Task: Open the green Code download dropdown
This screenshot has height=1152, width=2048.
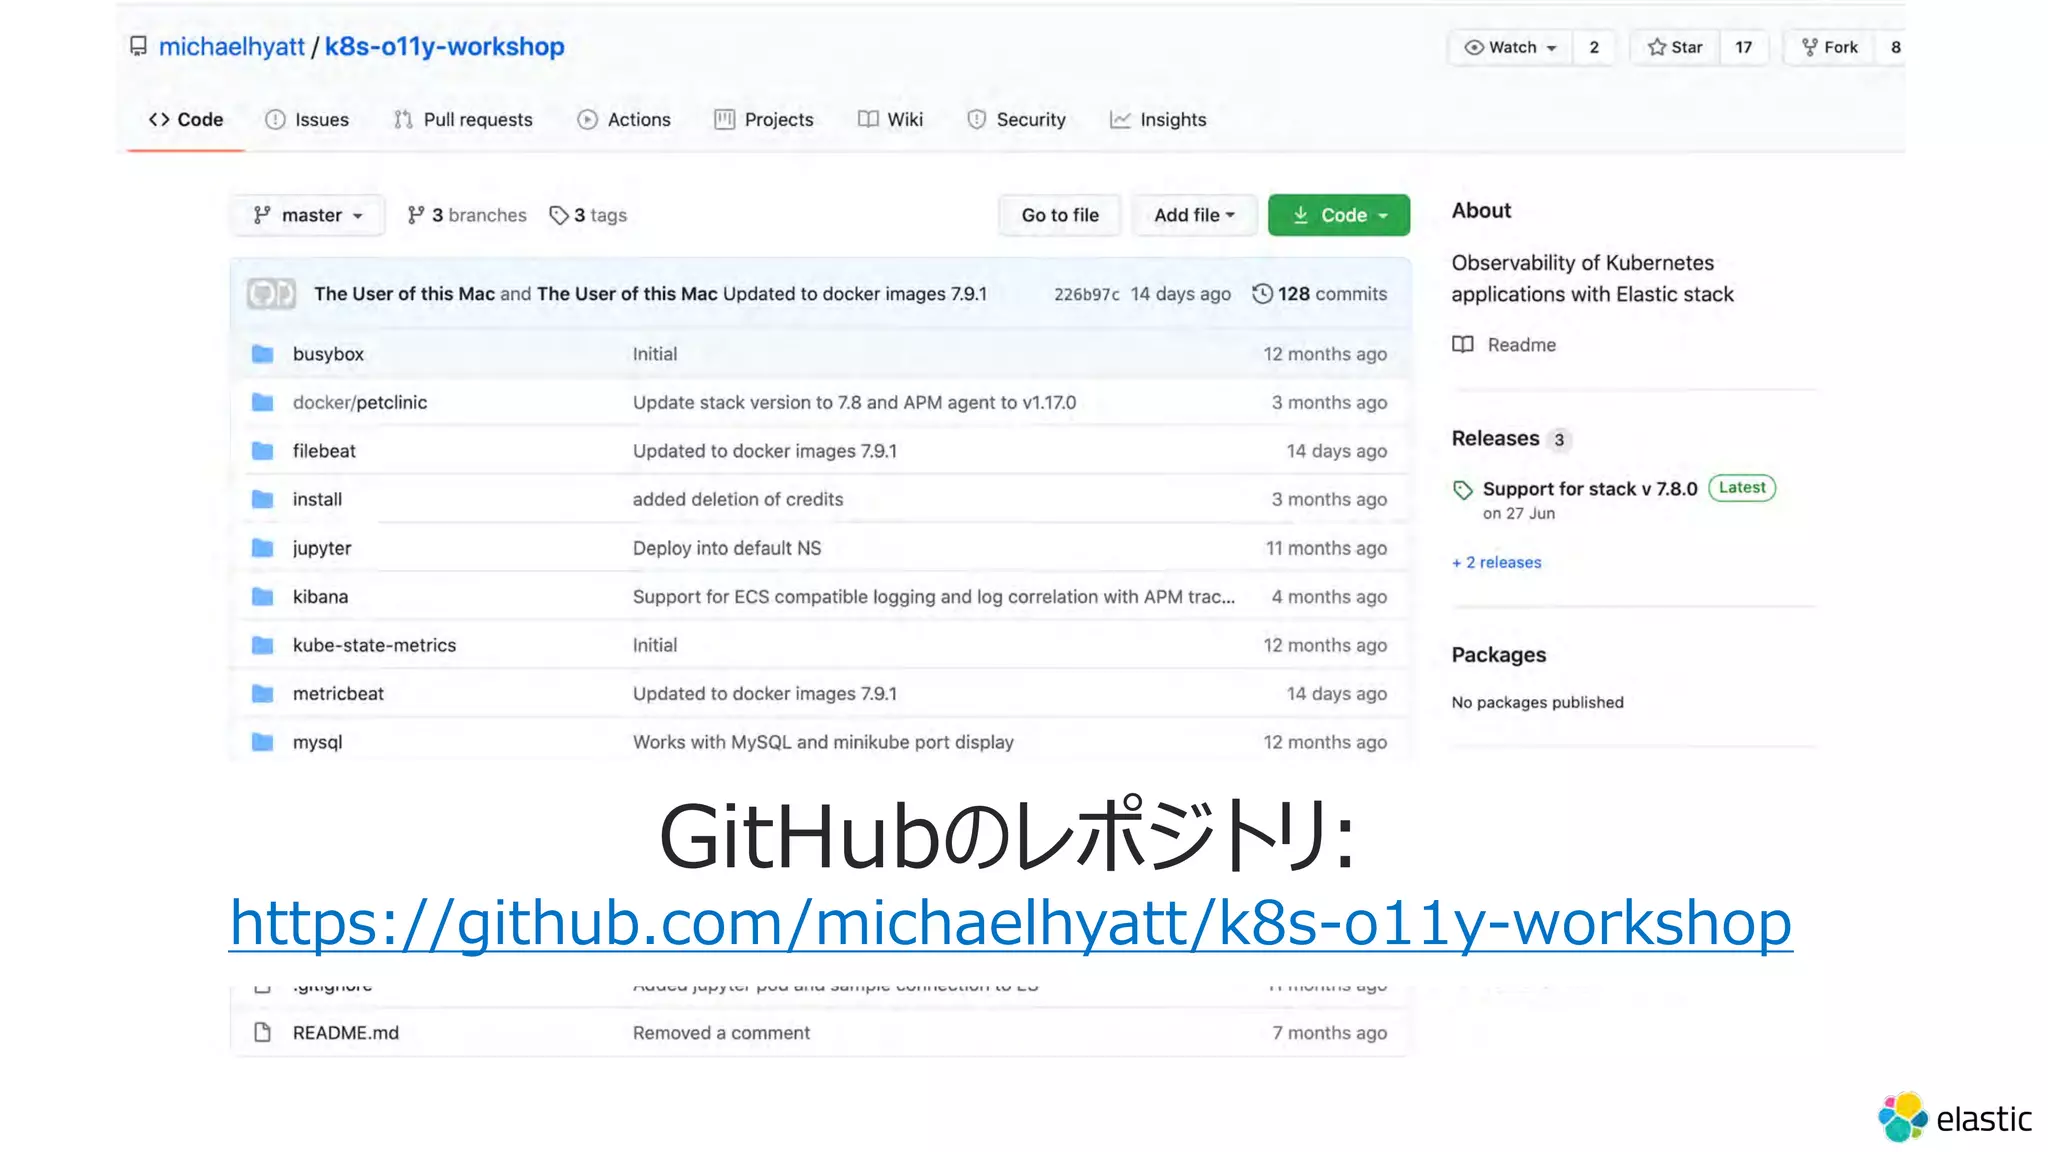Action: coord(1339,215)
